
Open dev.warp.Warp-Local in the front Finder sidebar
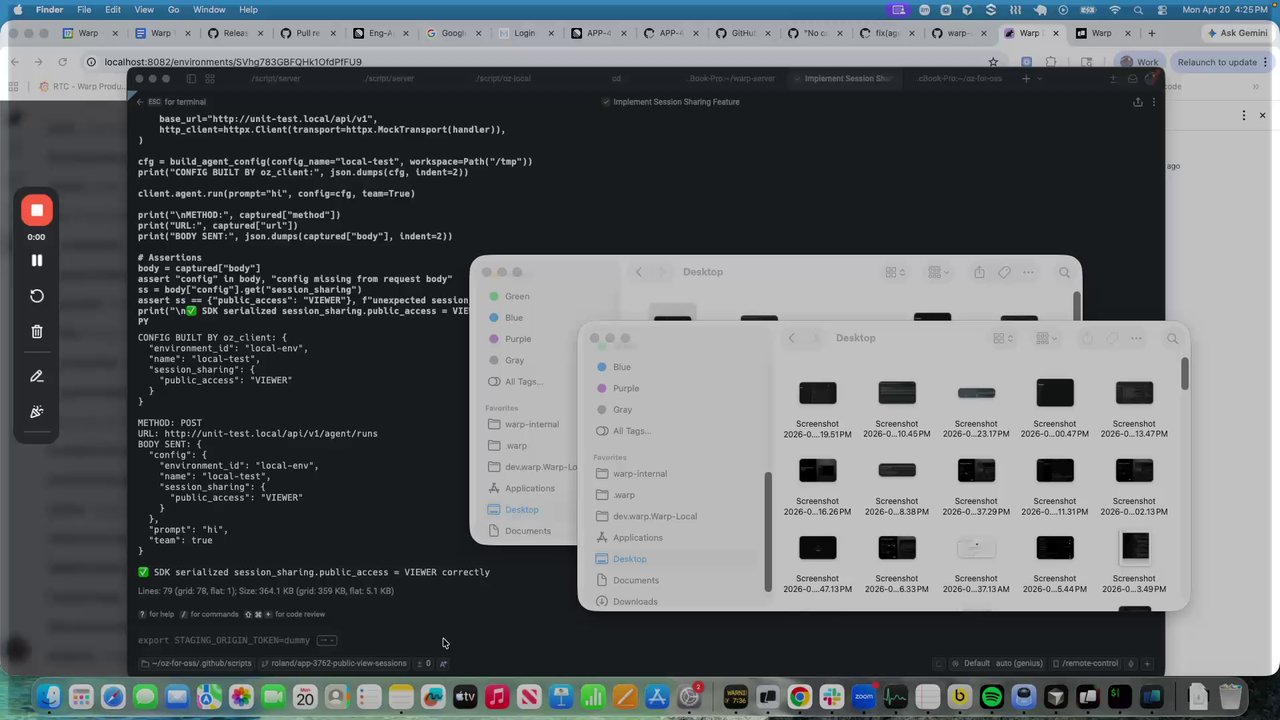coord(654,516)
